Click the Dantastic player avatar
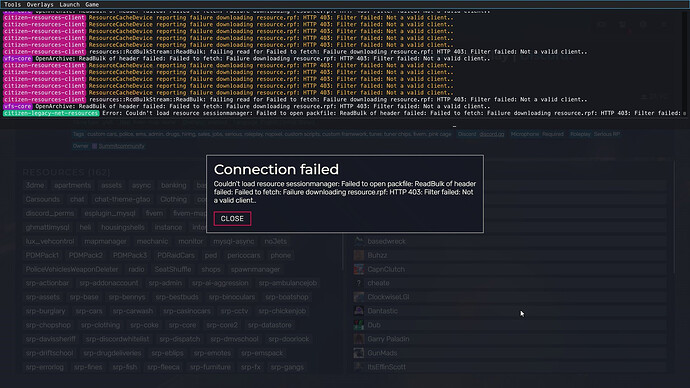Viewport: 690px width, 388px height. tap(359, 311)
